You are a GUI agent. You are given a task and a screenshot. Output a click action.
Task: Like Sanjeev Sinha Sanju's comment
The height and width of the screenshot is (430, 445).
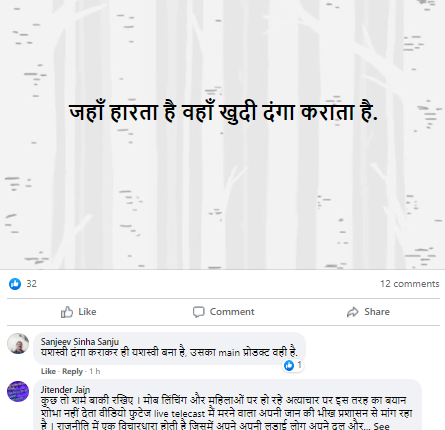(x=48, y=371)
